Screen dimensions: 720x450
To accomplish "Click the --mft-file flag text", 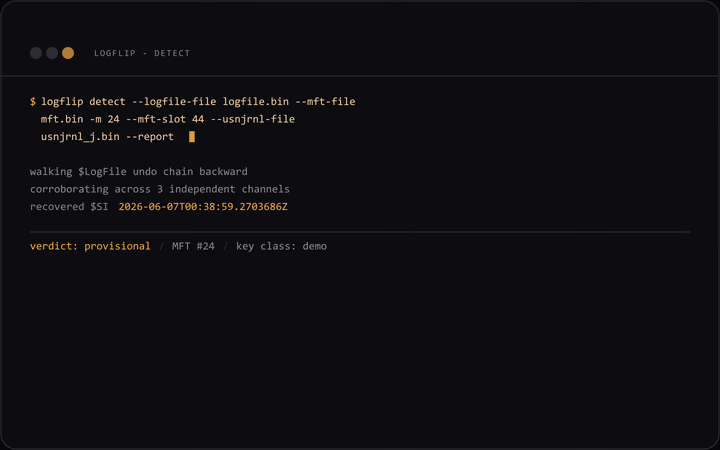I will [326, 101].
